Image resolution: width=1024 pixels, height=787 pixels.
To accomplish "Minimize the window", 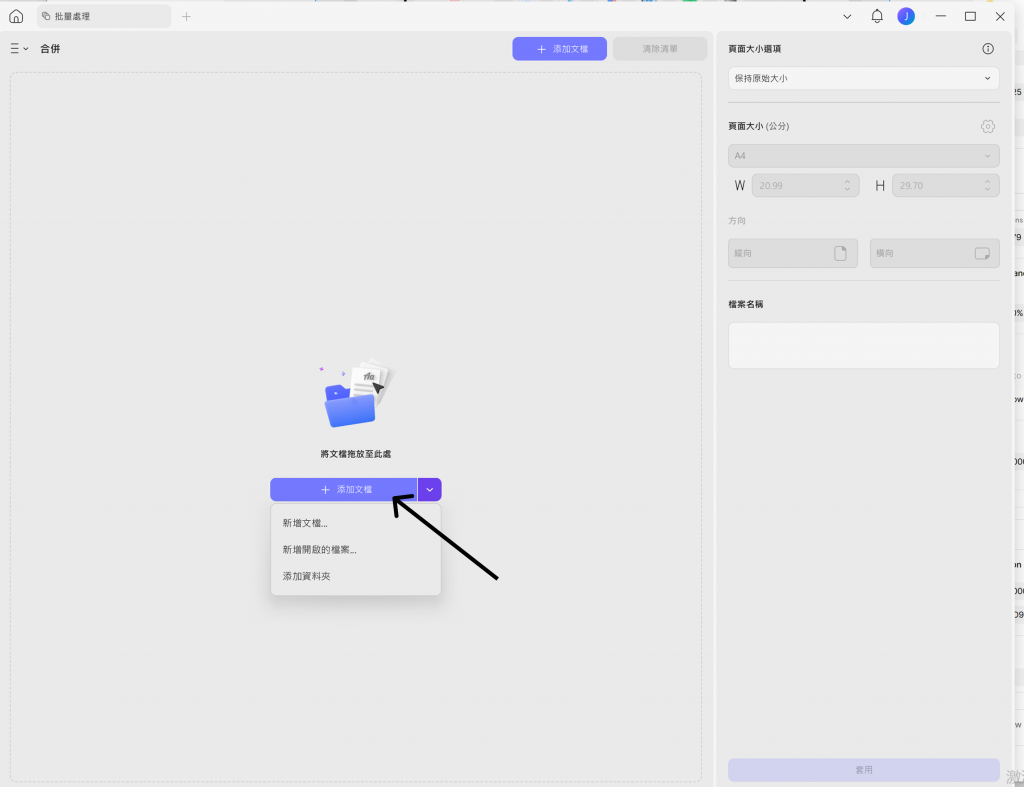I will (940, 16).
